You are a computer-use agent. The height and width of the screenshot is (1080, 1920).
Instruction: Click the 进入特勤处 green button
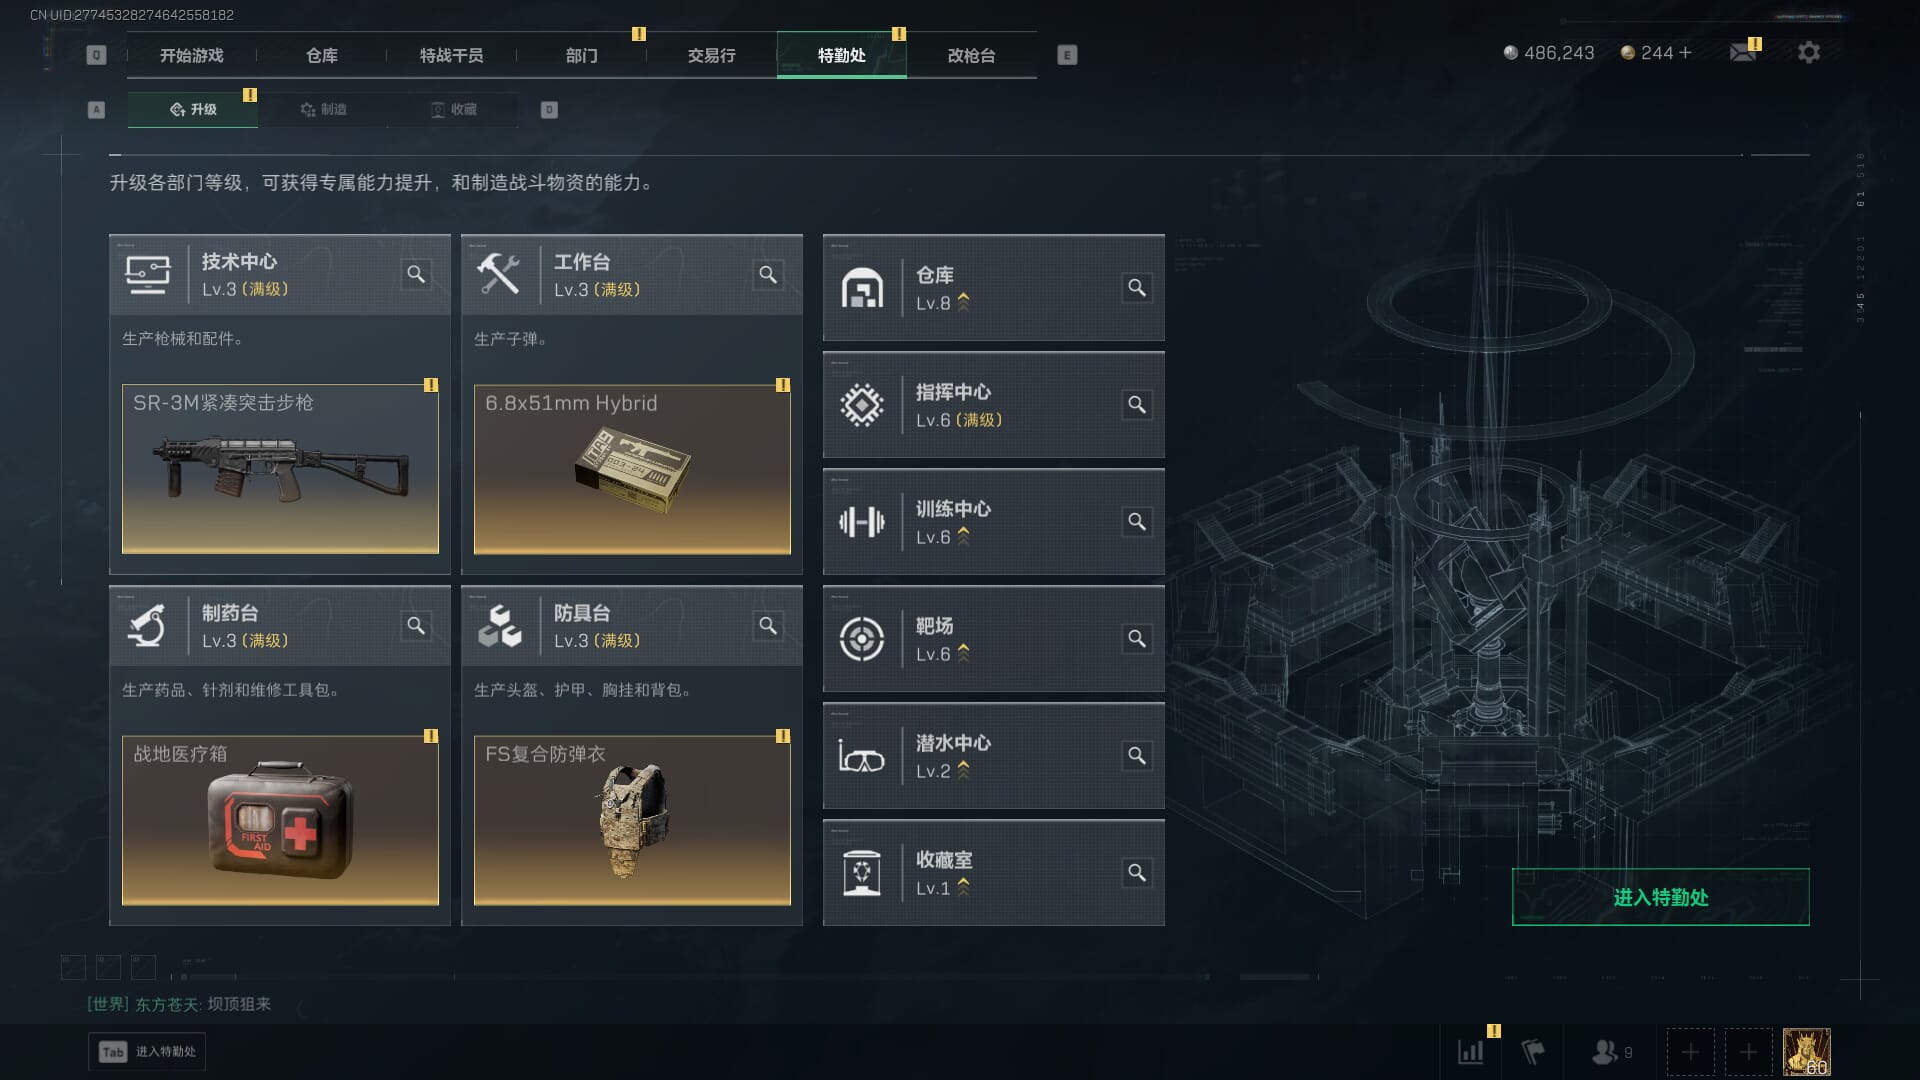click(x=1660, y=897)
